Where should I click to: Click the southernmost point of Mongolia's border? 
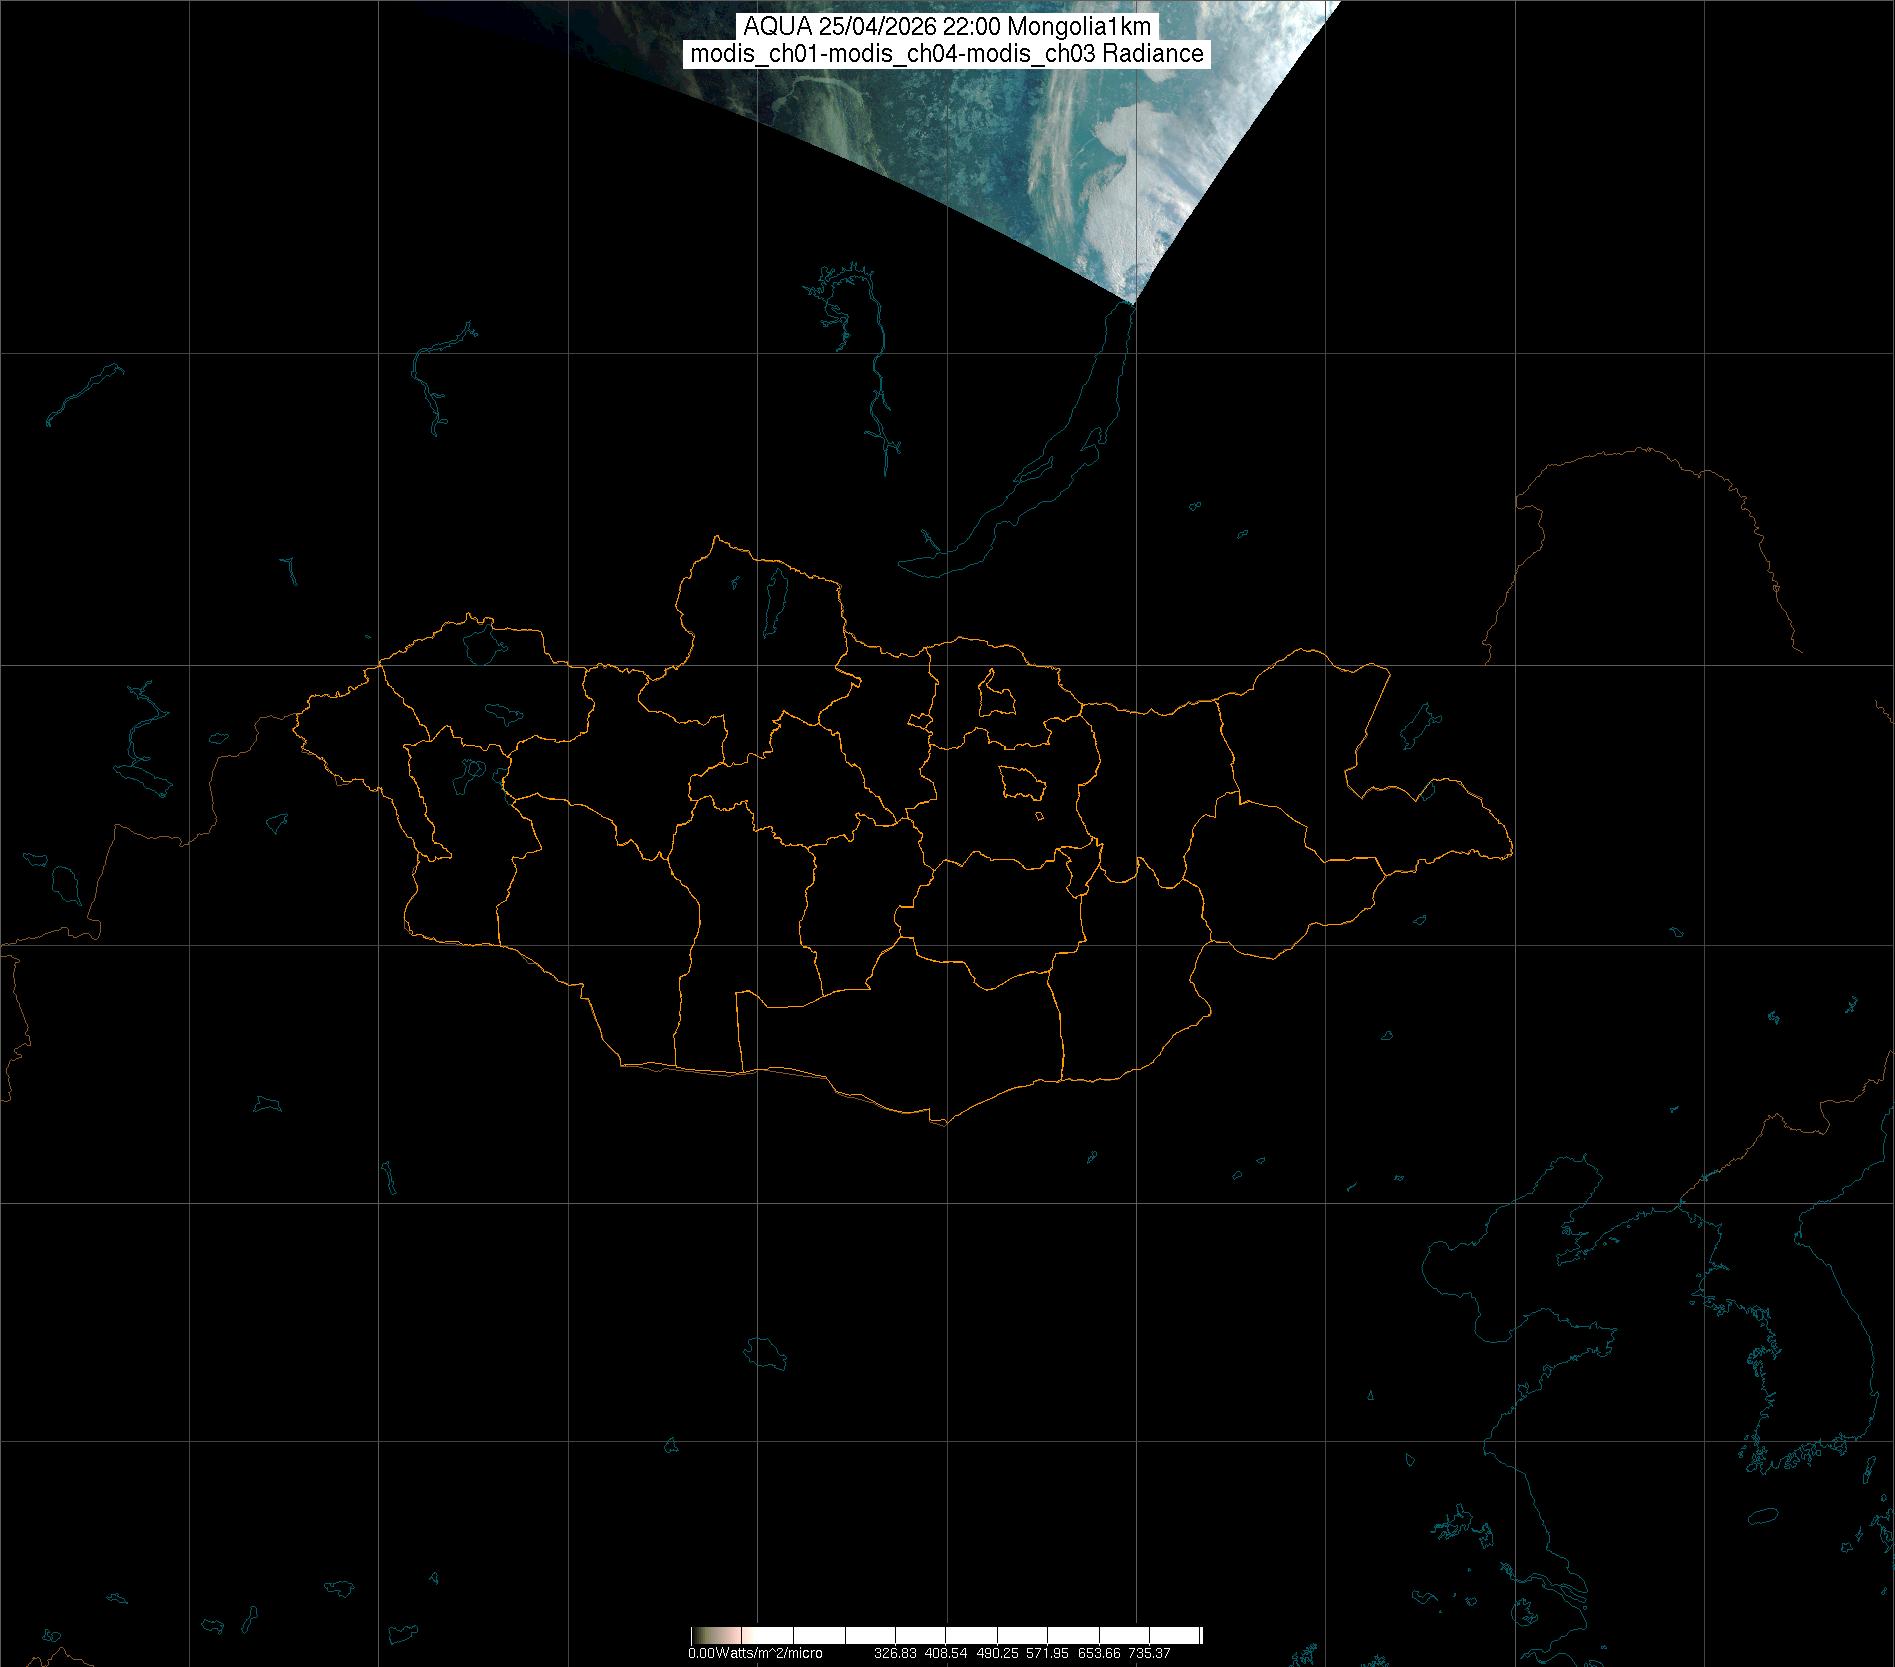click(940, 1122)
